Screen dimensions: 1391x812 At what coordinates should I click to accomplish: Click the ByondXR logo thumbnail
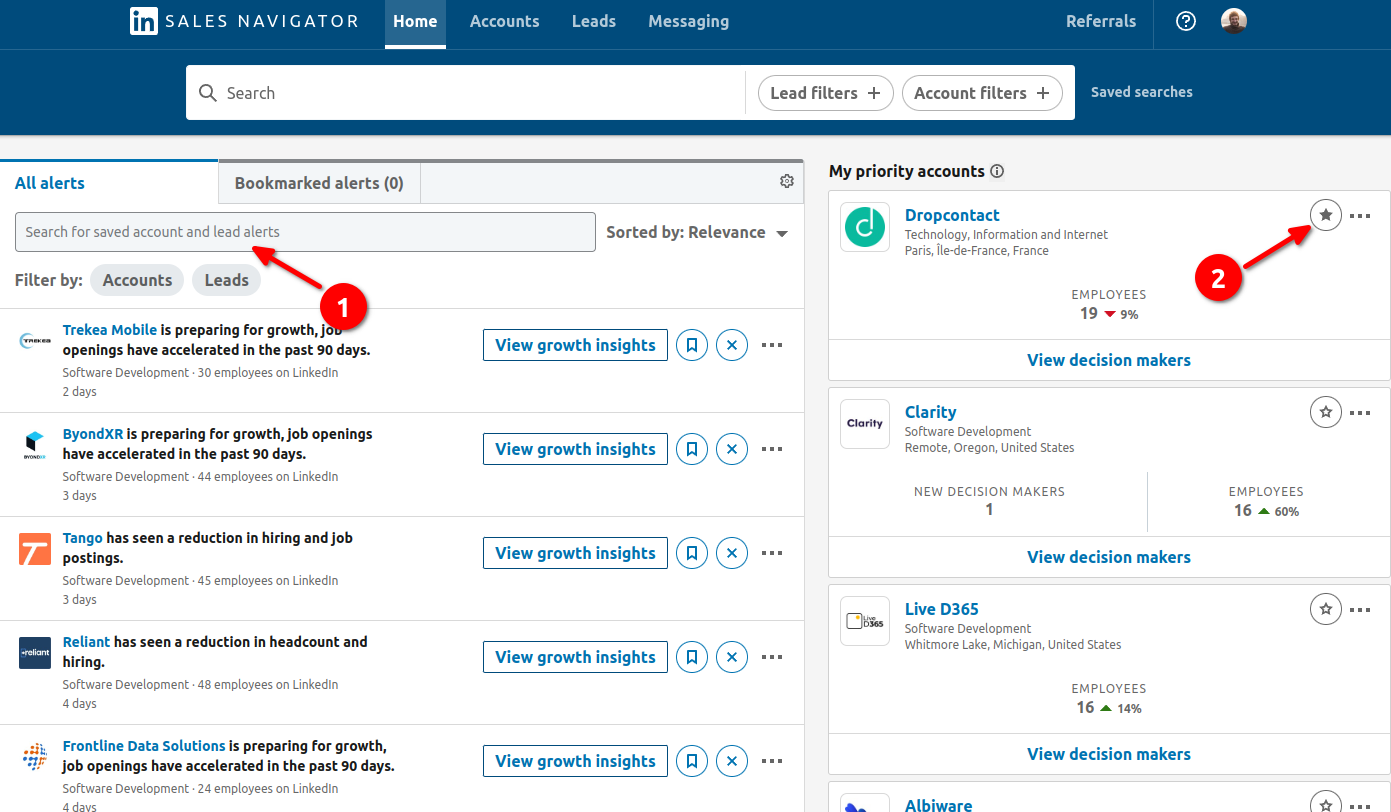(35, 445)
